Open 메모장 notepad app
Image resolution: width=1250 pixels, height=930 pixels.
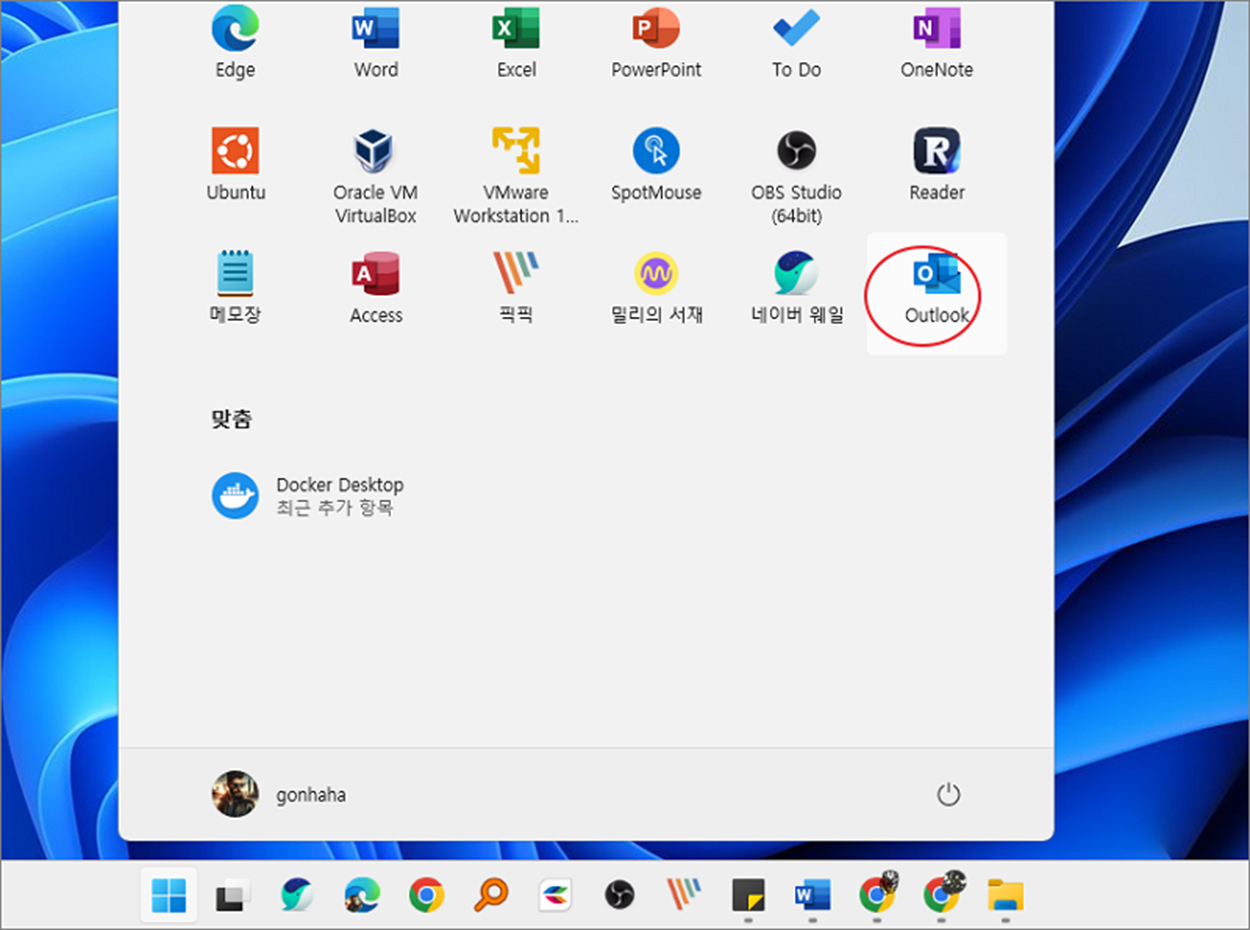tap(235, 288)
